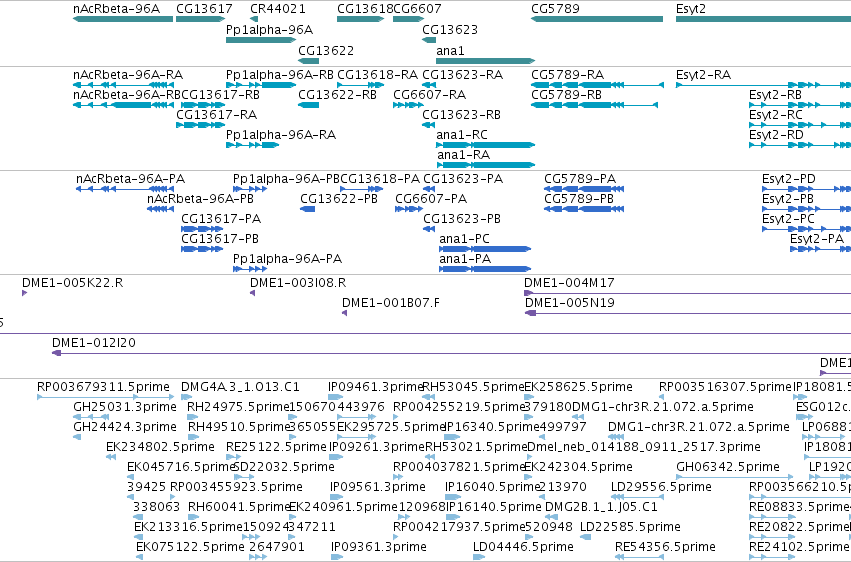
Task: Select the CR44021 gene glyph
Action: point(254,19)
